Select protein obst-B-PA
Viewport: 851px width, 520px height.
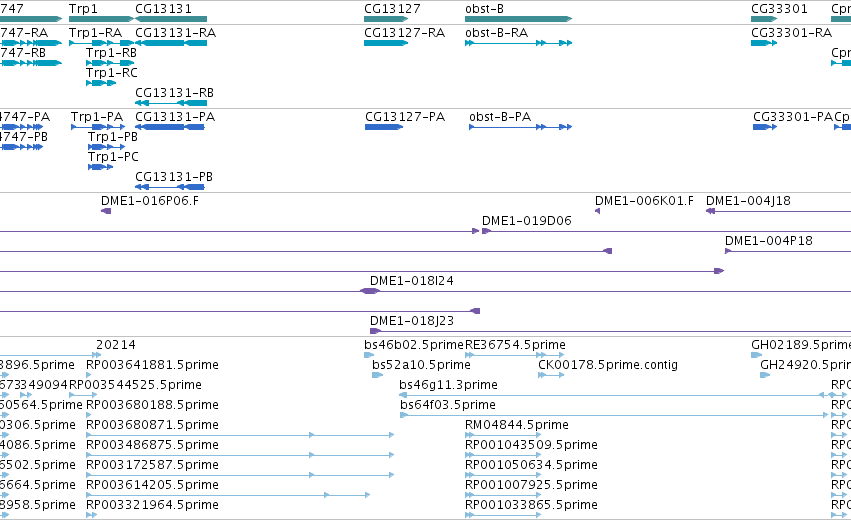click(520, 127)
